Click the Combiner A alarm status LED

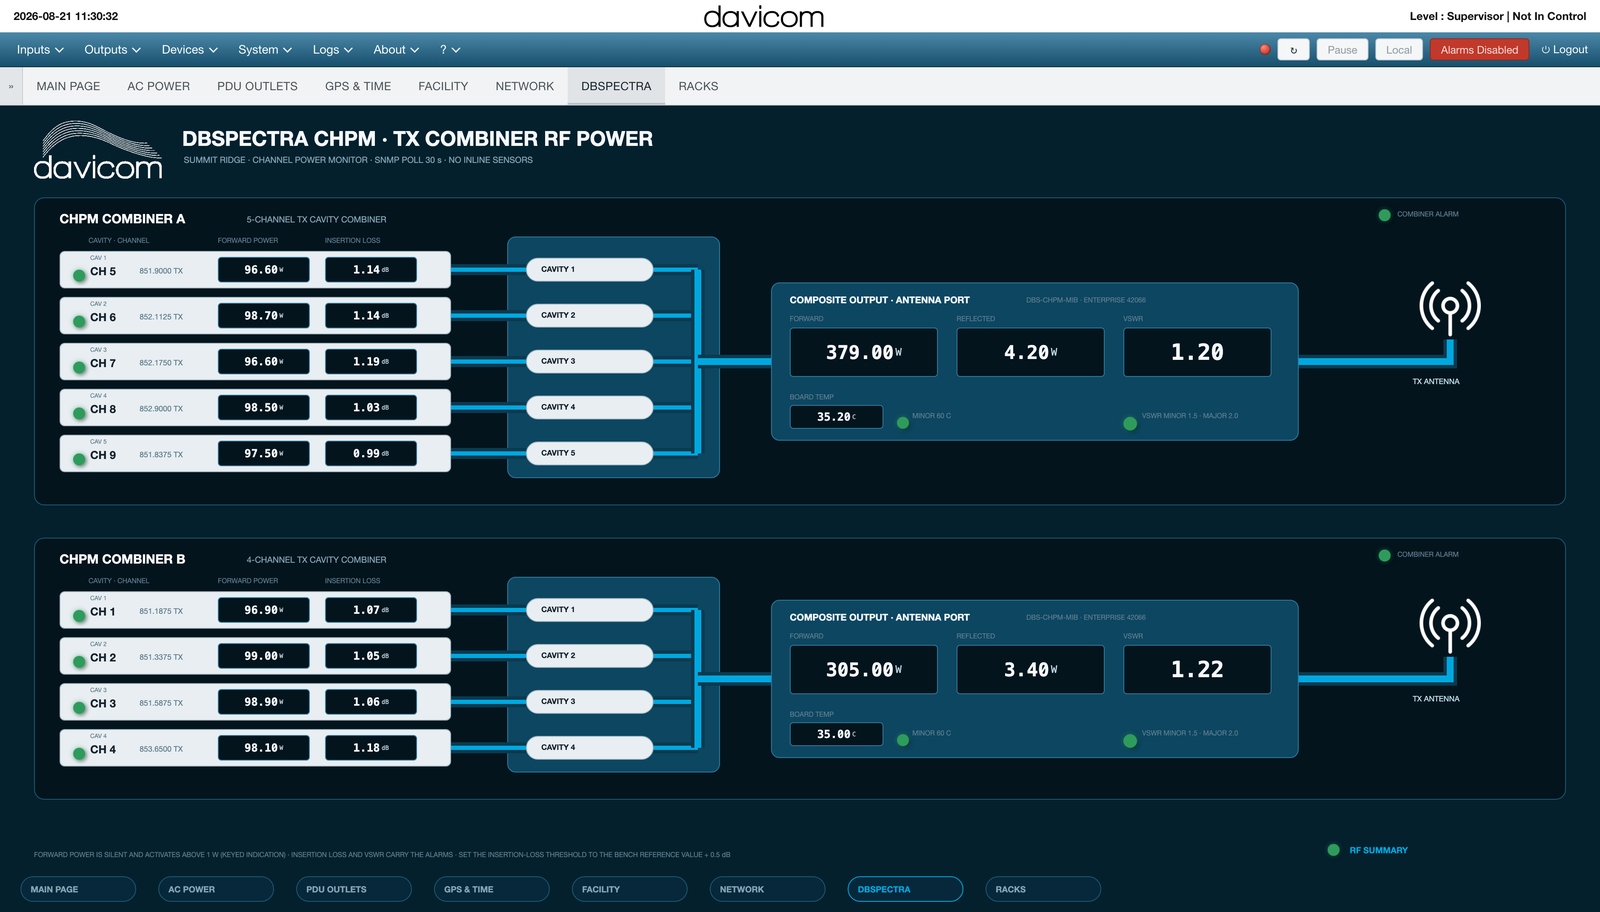pyautogui.click(x=1385, y=215)
